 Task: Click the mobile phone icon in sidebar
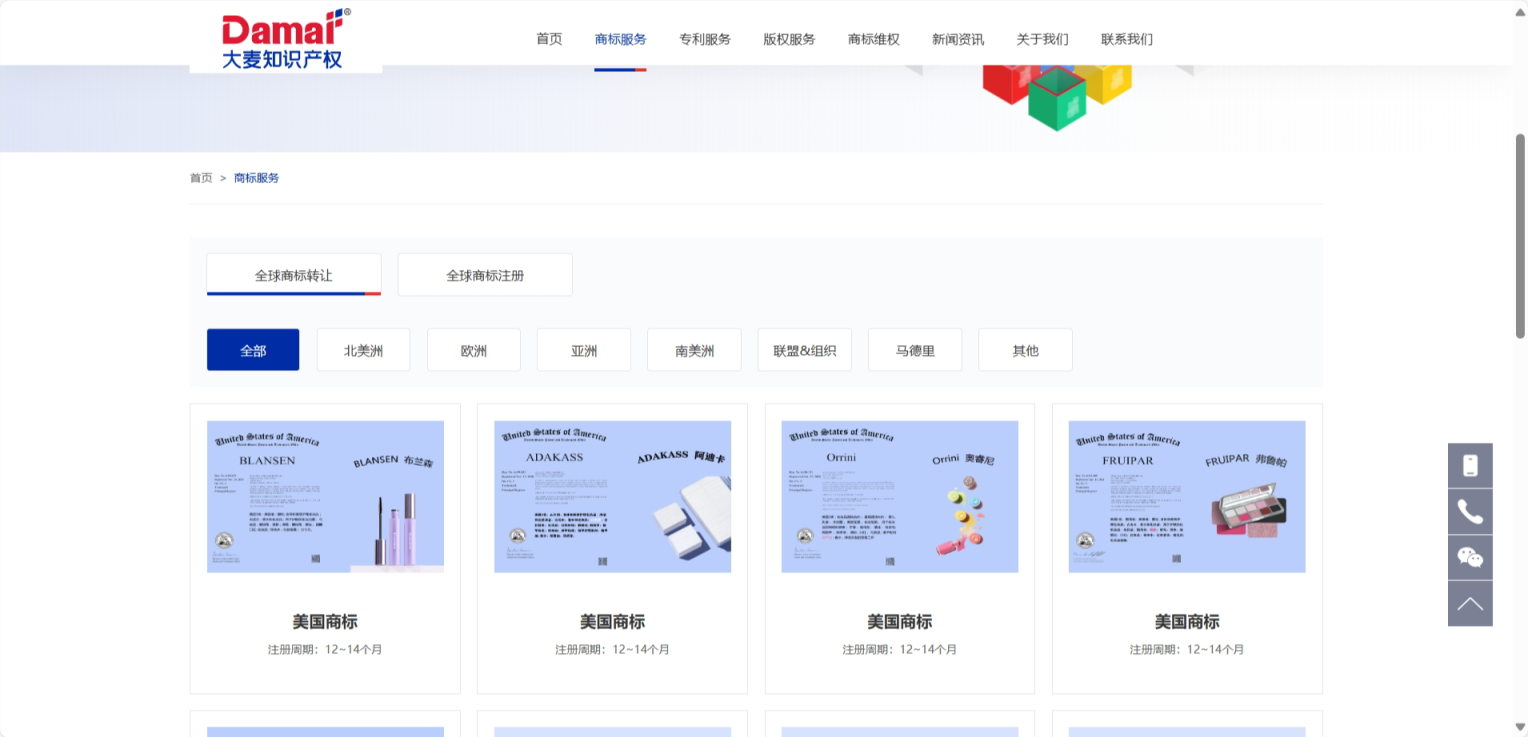tap(1469, 465)
